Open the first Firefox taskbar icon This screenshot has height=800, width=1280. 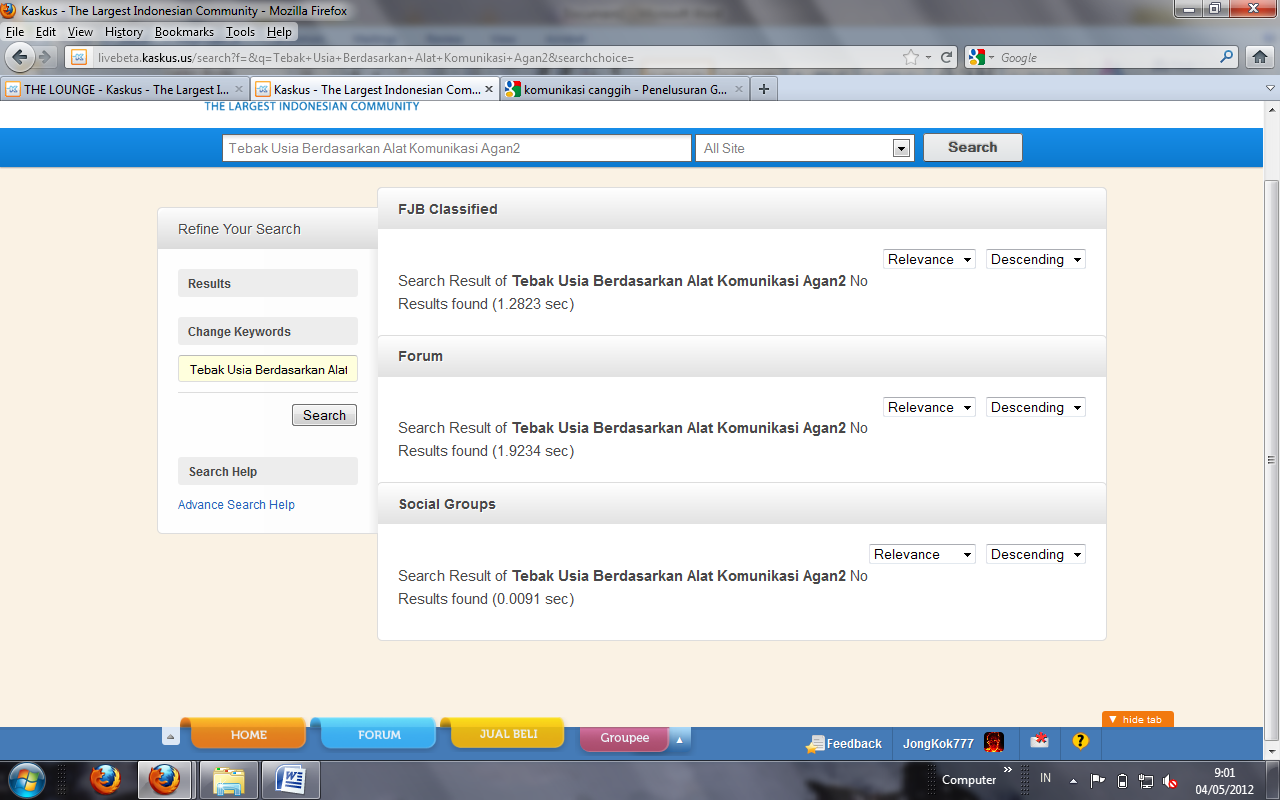click(105, 780)
